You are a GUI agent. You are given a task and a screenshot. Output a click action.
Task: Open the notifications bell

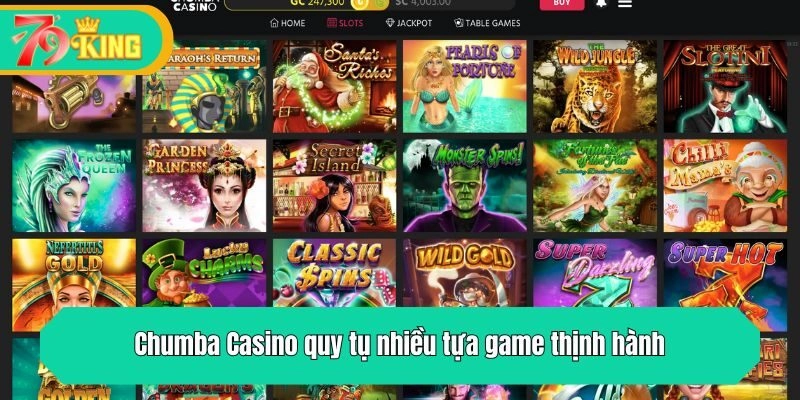602,3
